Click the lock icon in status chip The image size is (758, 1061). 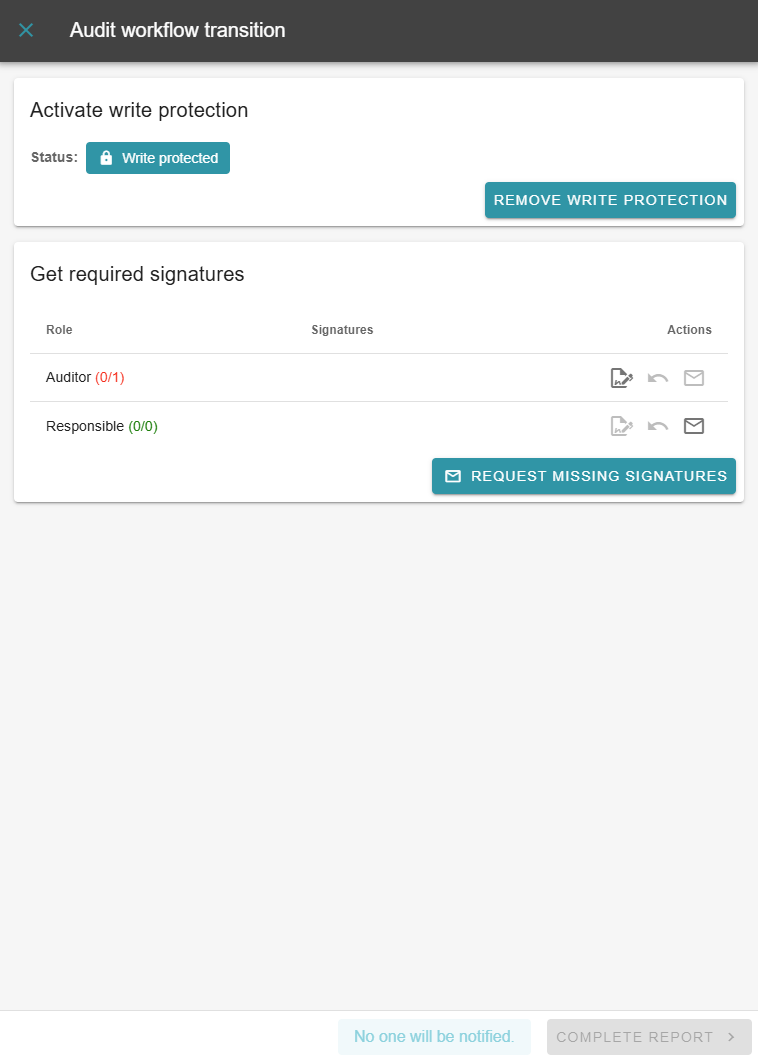click(107, 158)
